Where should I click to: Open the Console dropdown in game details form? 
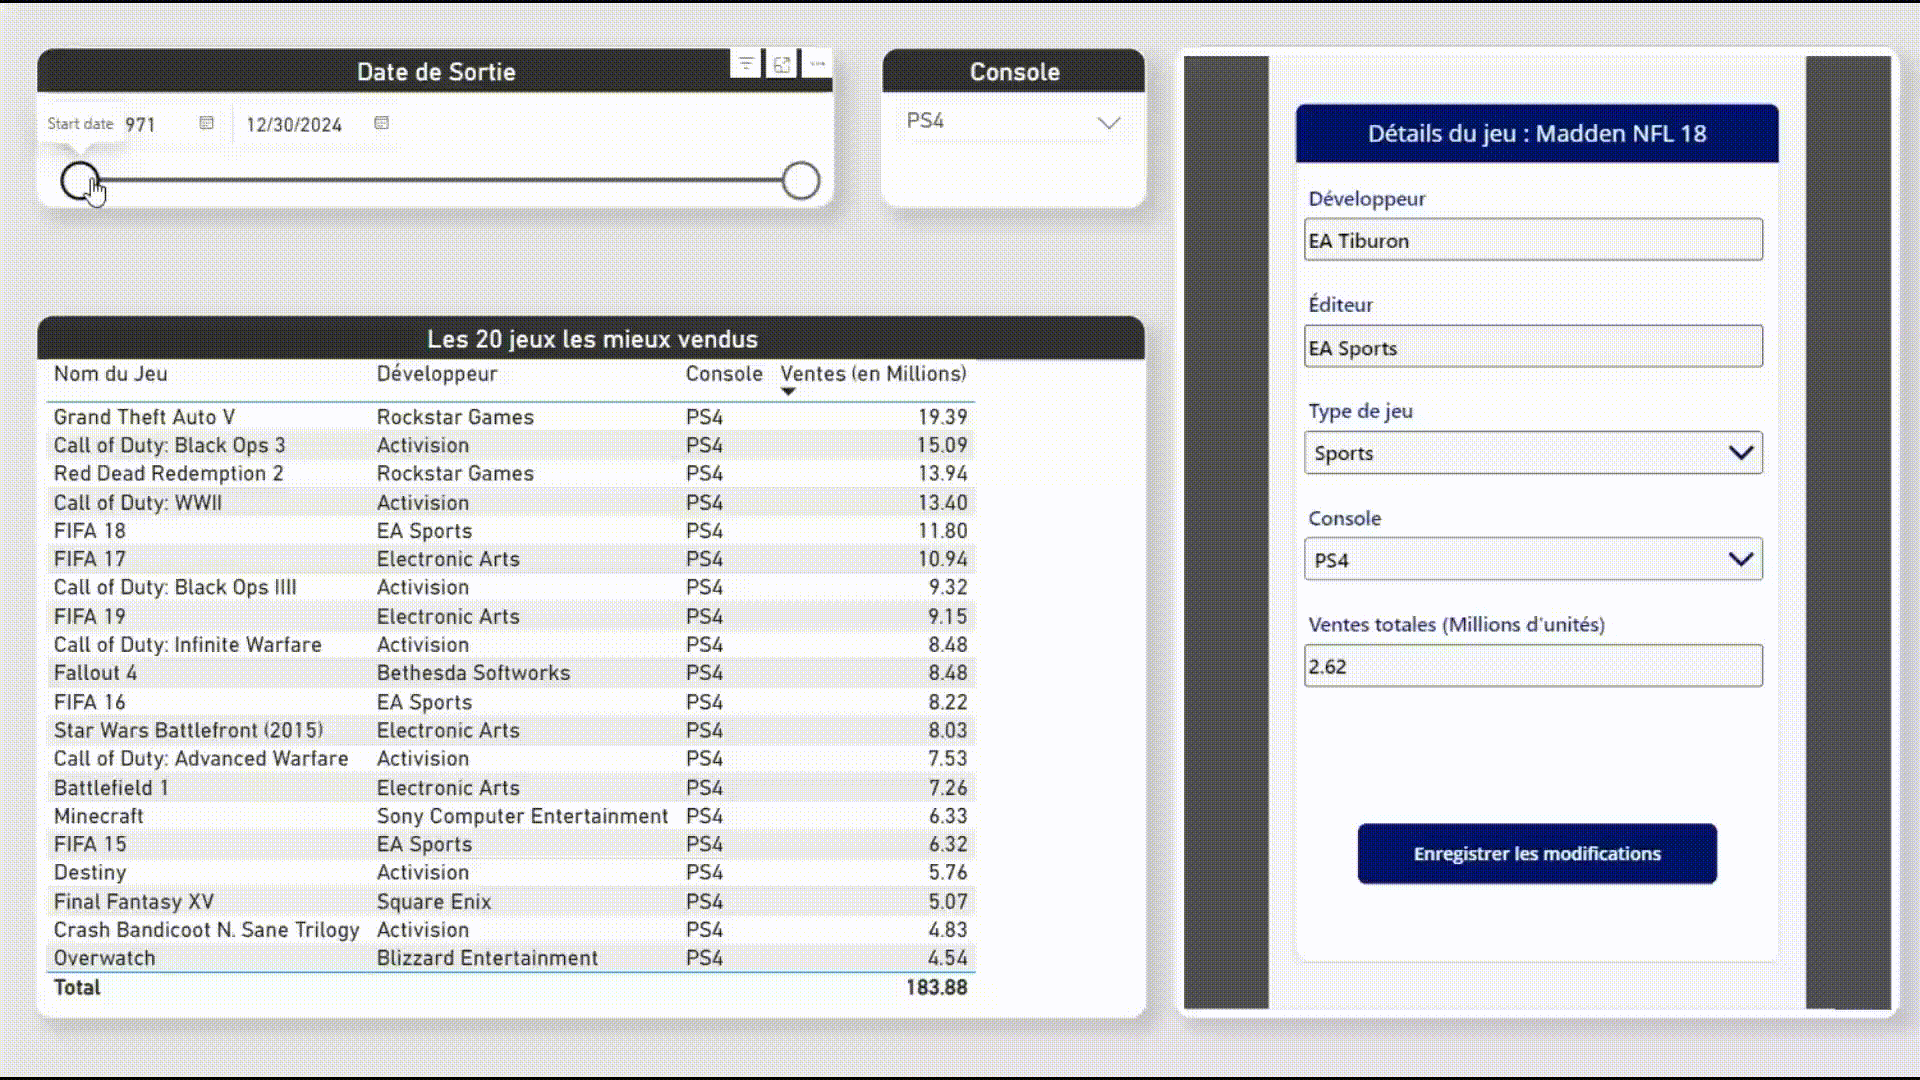(1533, 560)
